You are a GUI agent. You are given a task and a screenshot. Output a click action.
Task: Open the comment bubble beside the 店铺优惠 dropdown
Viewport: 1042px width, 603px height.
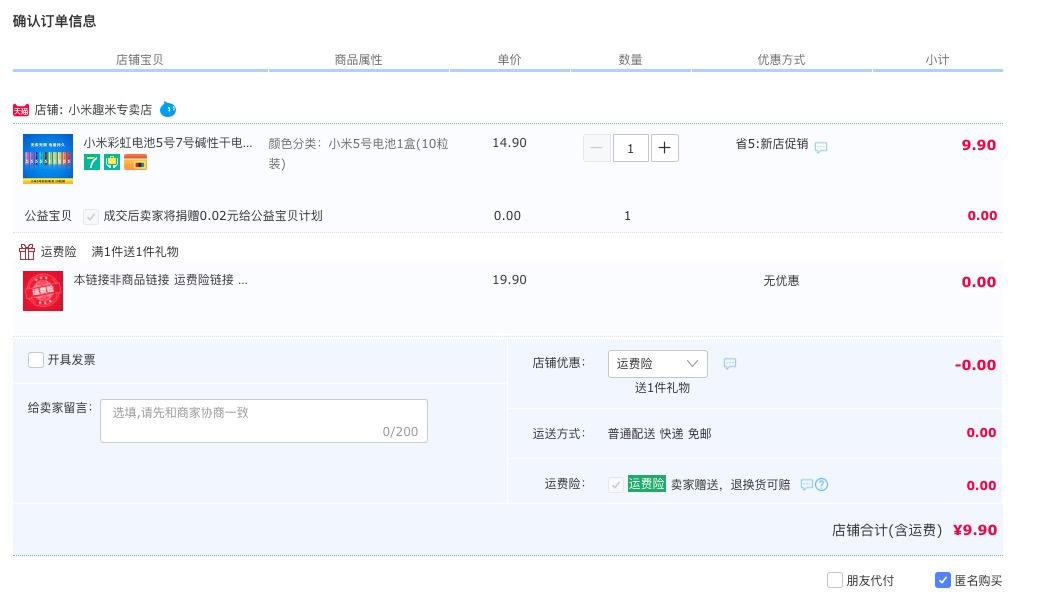[x=730, y=364]
